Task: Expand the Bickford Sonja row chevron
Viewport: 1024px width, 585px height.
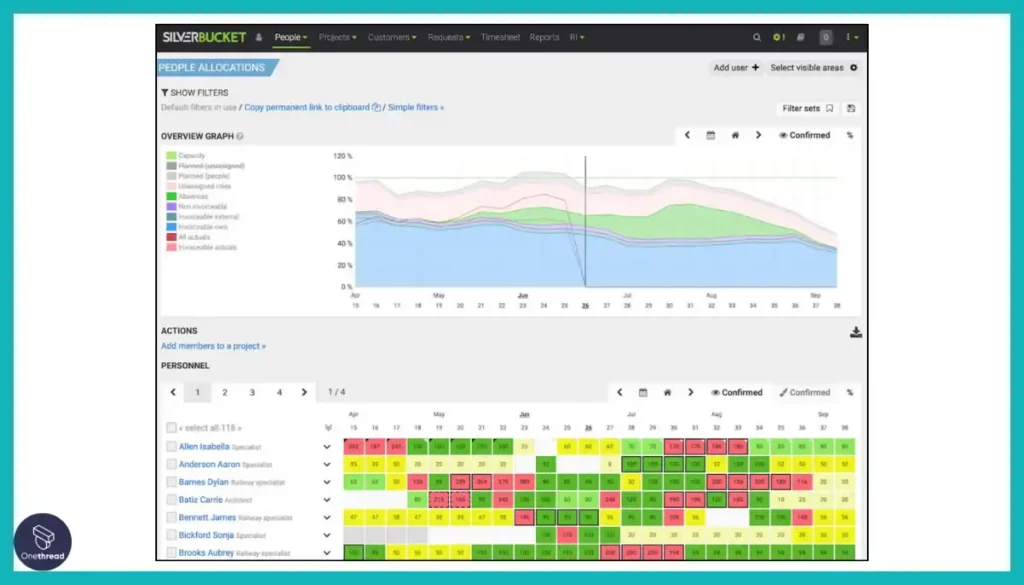Action: pyautogui.click(x=327, y=535)
